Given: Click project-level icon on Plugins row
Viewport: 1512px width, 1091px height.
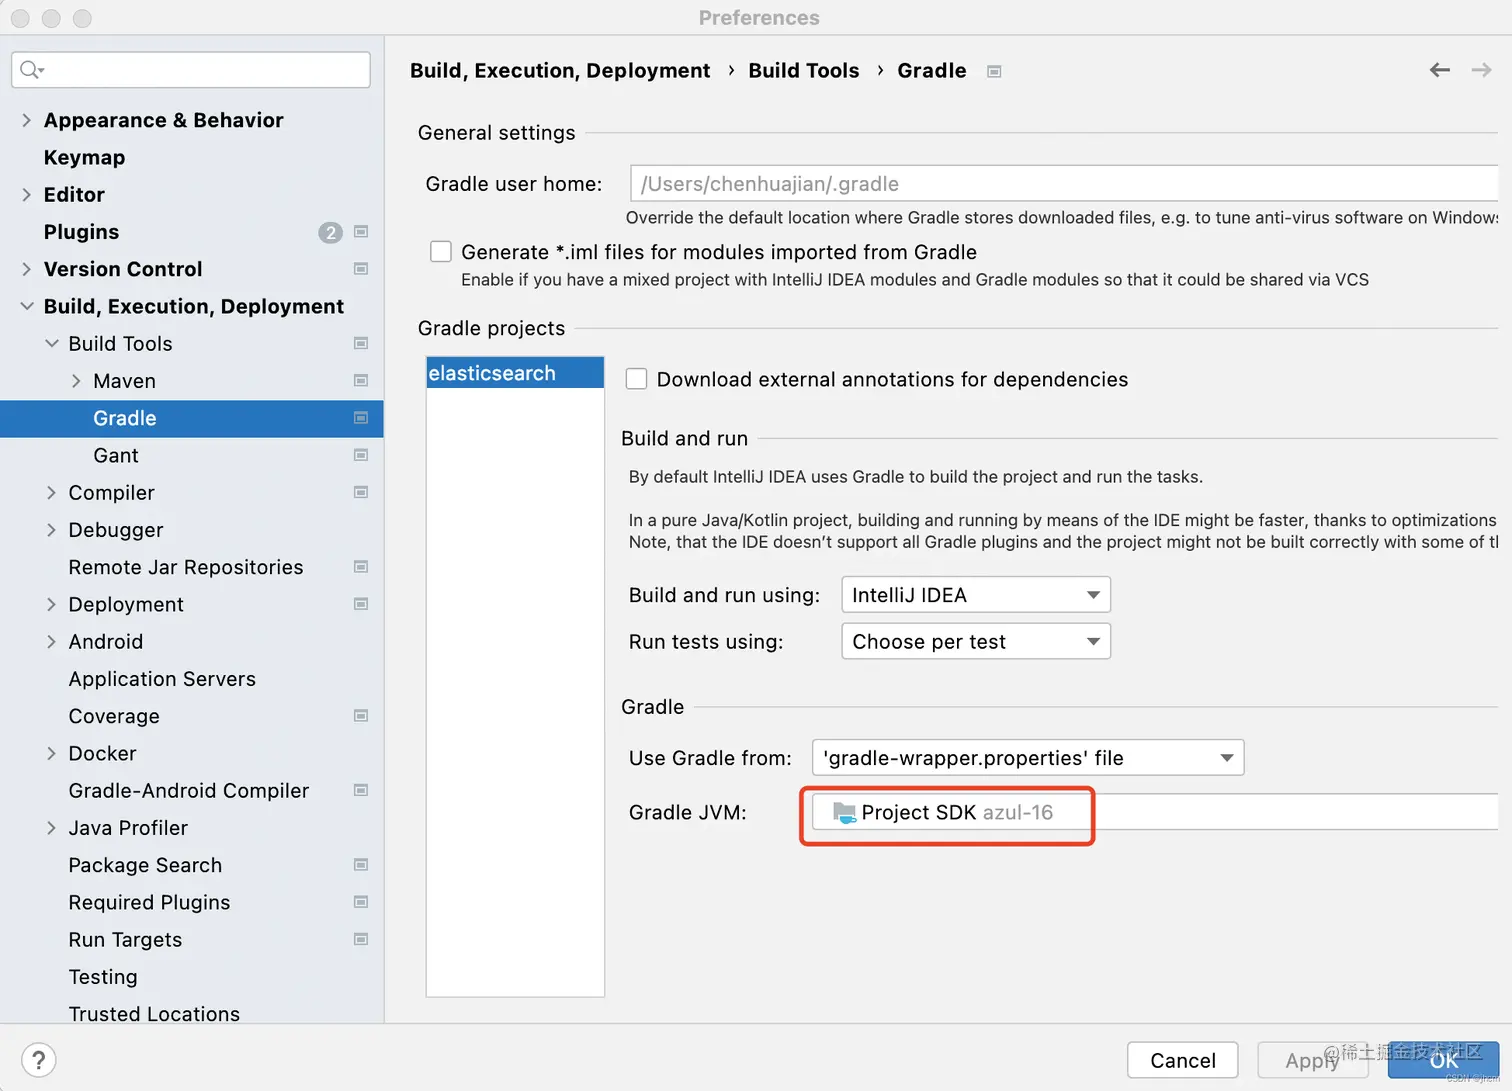Looking at the screenshot, I should (361, 232).
